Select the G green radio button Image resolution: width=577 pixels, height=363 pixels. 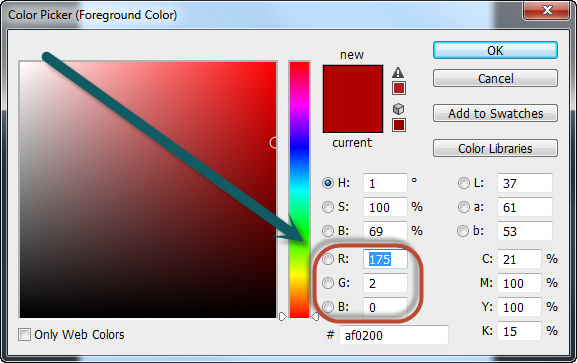tap(328, 283)
